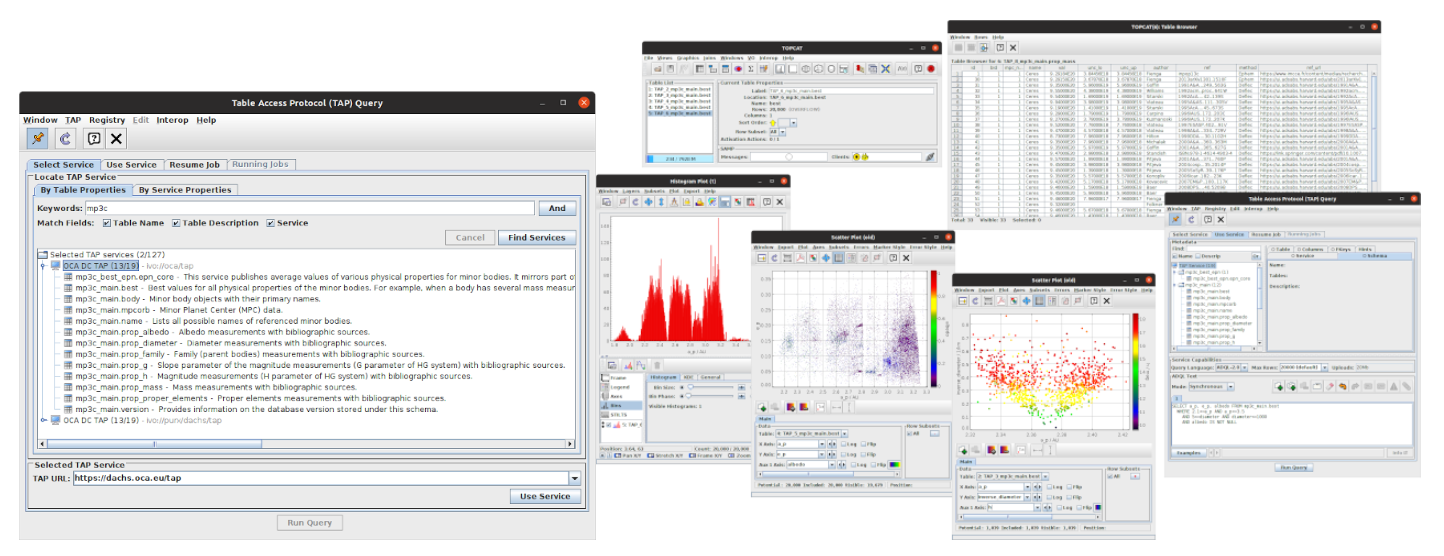Click the red stop icon in TOPCAT toolbar

click(x=931, y=69)
